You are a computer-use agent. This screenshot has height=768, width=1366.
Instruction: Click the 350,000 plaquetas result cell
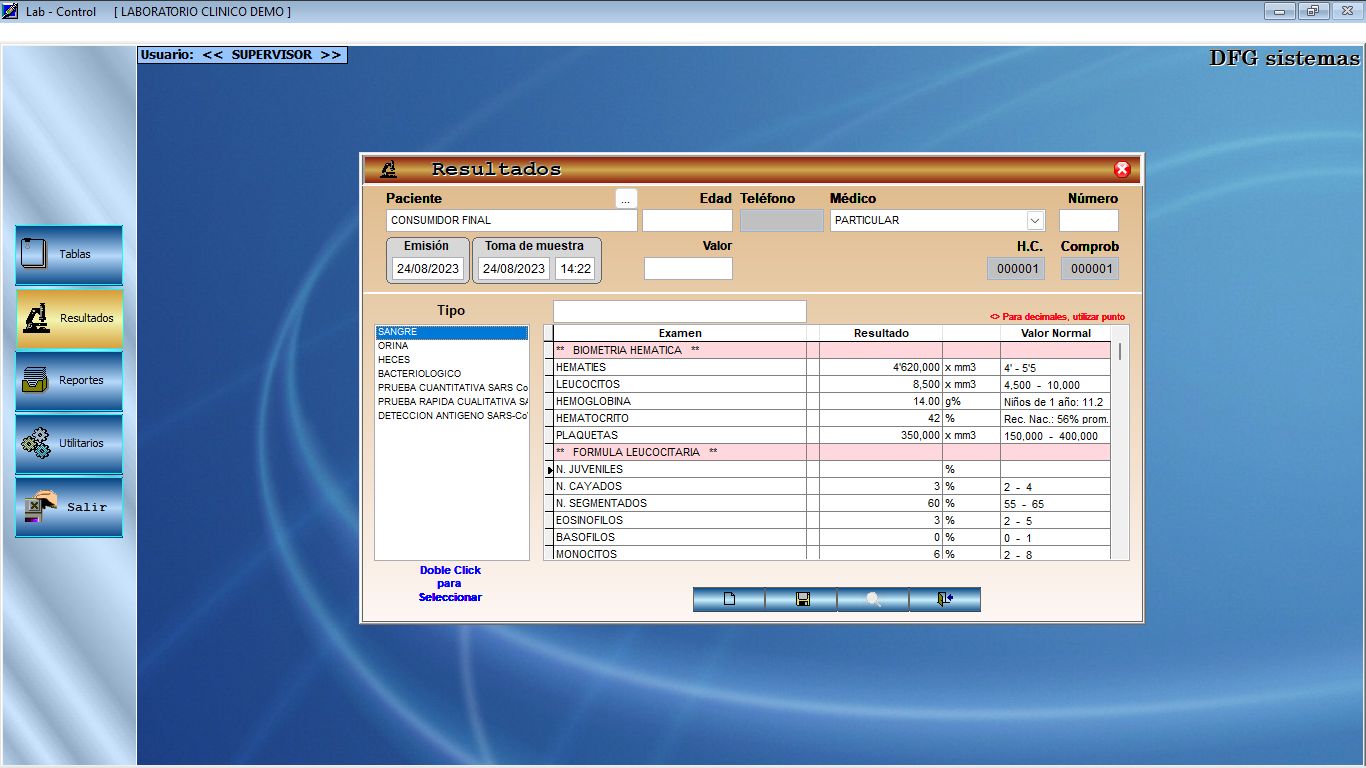[x=881, y=436]
